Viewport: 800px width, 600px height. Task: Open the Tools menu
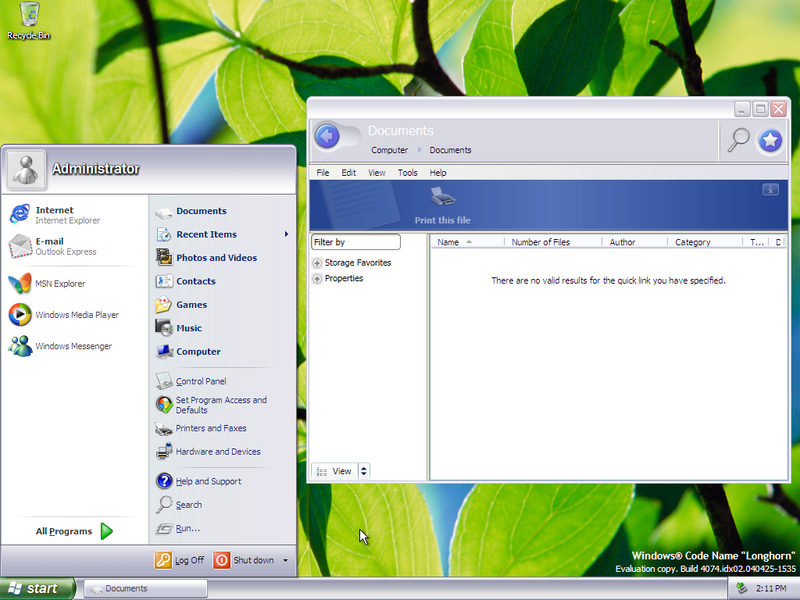point(407,173)
